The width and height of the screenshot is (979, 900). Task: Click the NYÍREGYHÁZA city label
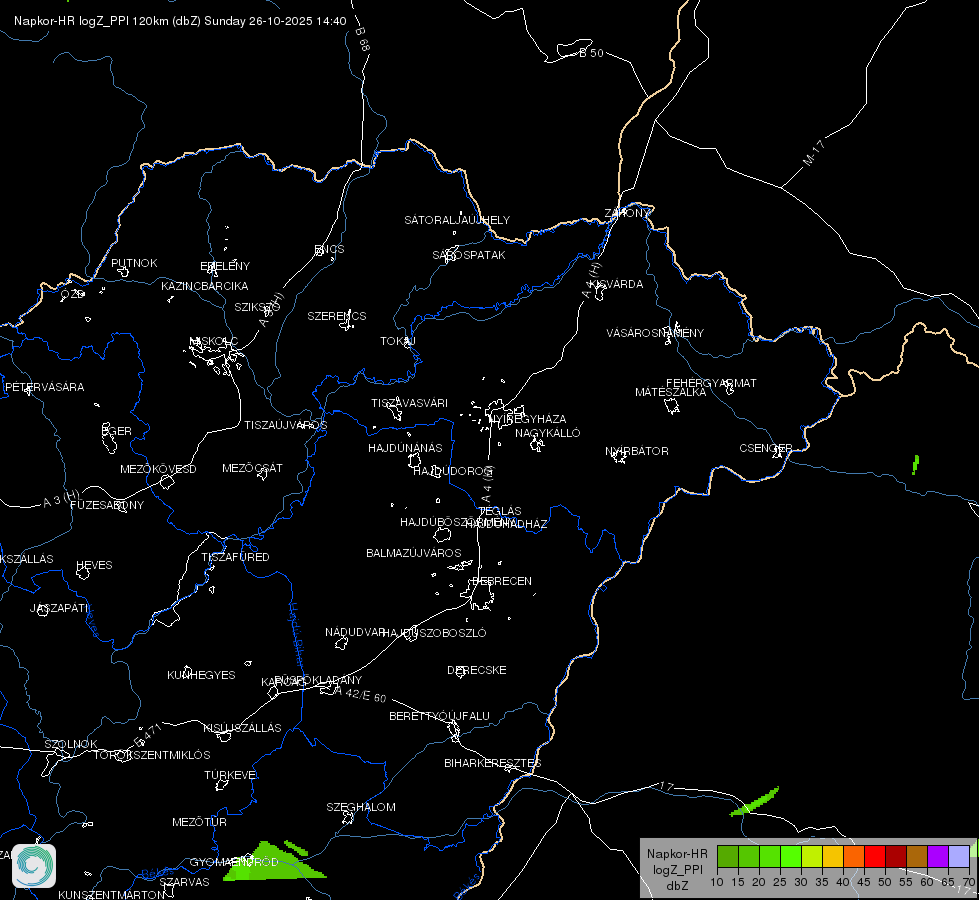[x=528, y=418]
